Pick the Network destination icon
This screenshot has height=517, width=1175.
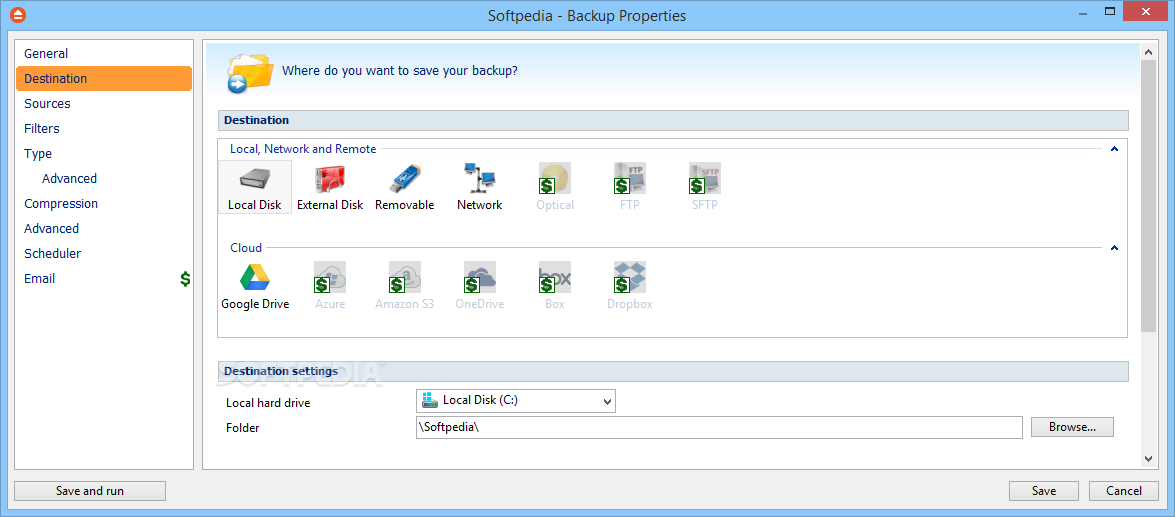(480, 187)
